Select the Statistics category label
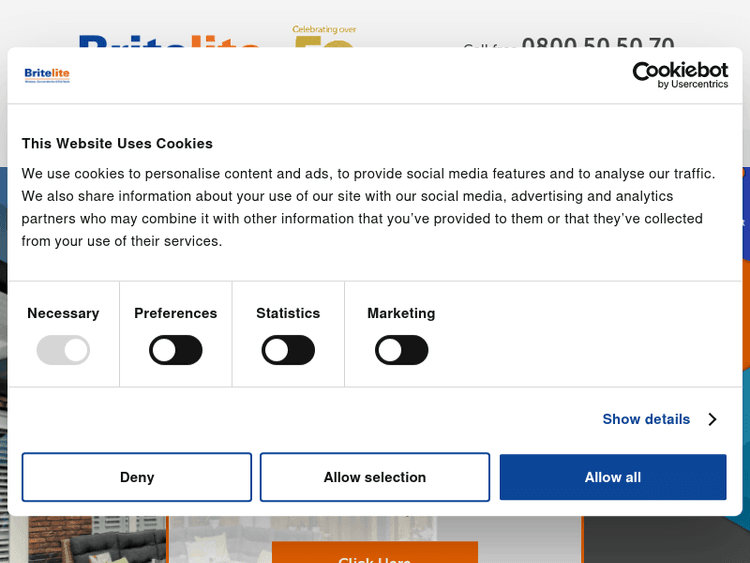This screenshot has width=750, height=563. 288,313
